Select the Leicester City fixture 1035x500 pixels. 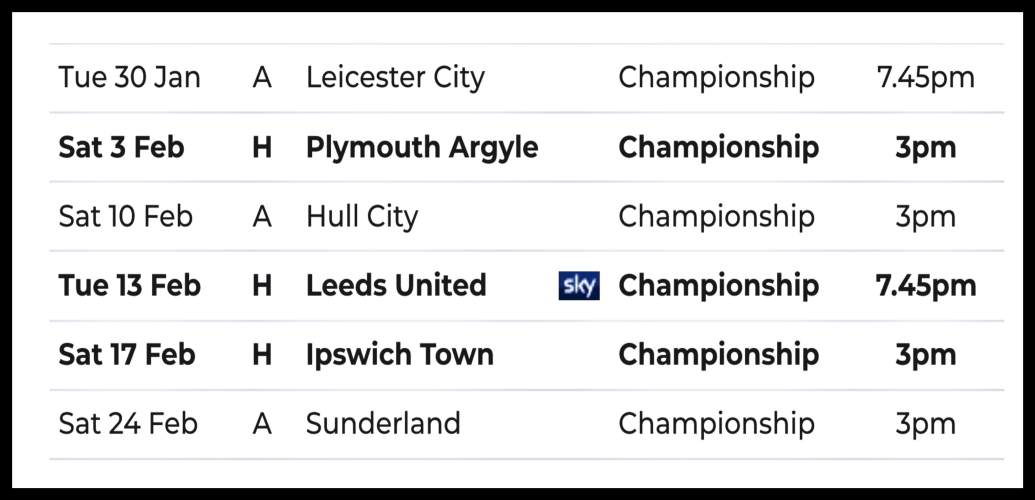coord(395,78)
